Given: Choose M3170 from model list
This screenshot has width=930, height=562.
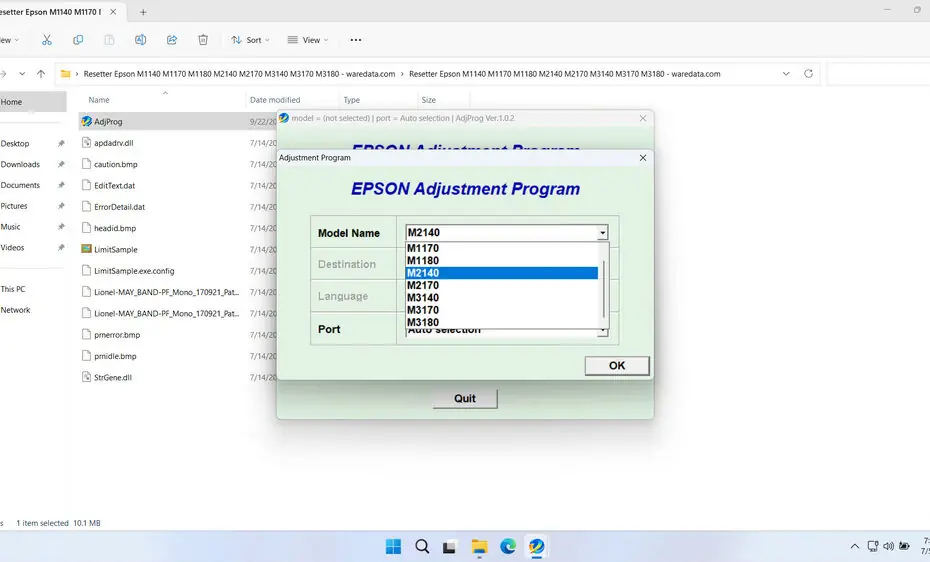Looking at the screenshot, I should pyautogui.click(x=502, y=310).
